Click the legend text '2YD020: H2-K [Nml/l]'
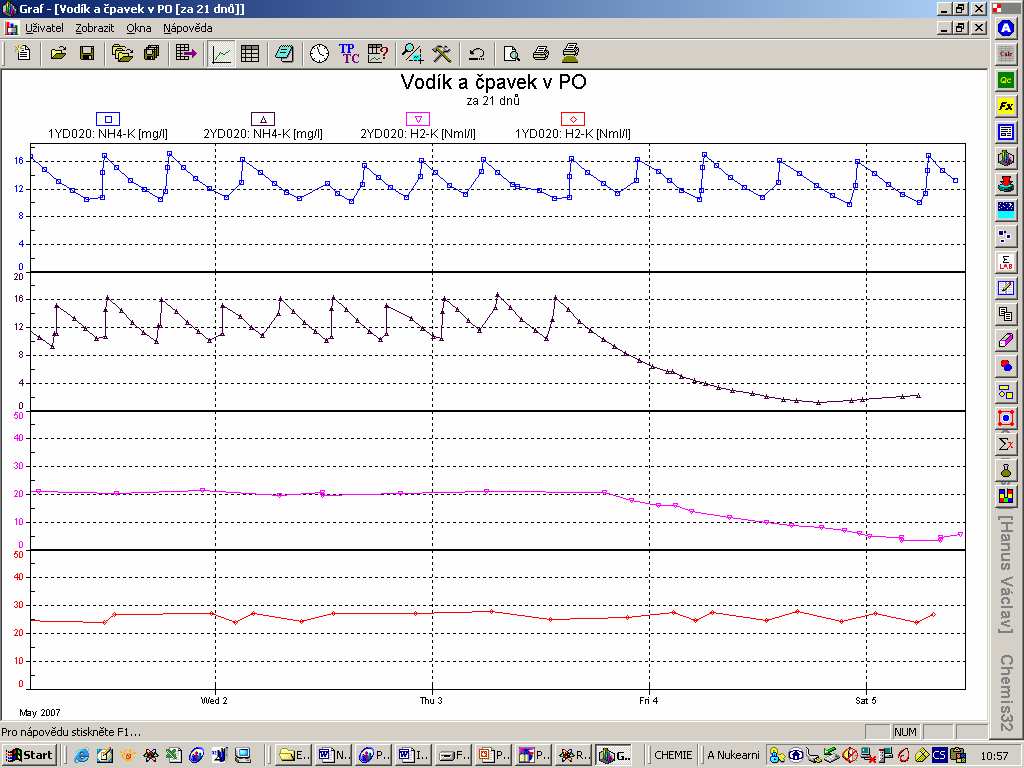 [x=418, y=134]
